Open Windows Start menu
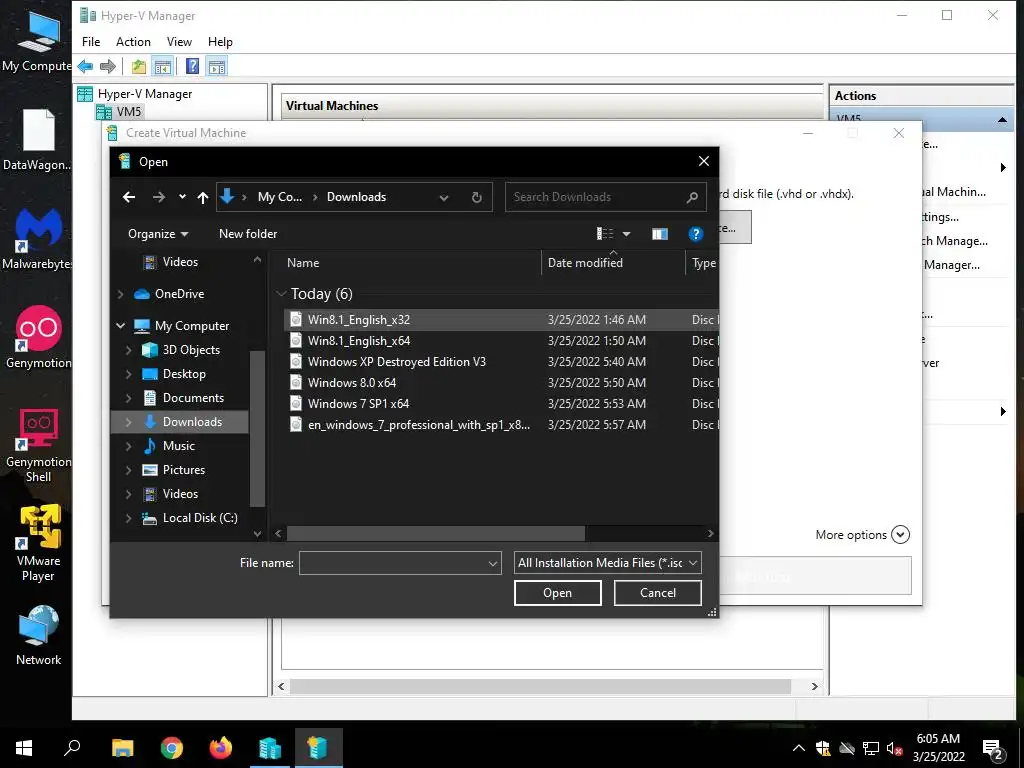This screenshot has height=768, width=1024. 24,748
